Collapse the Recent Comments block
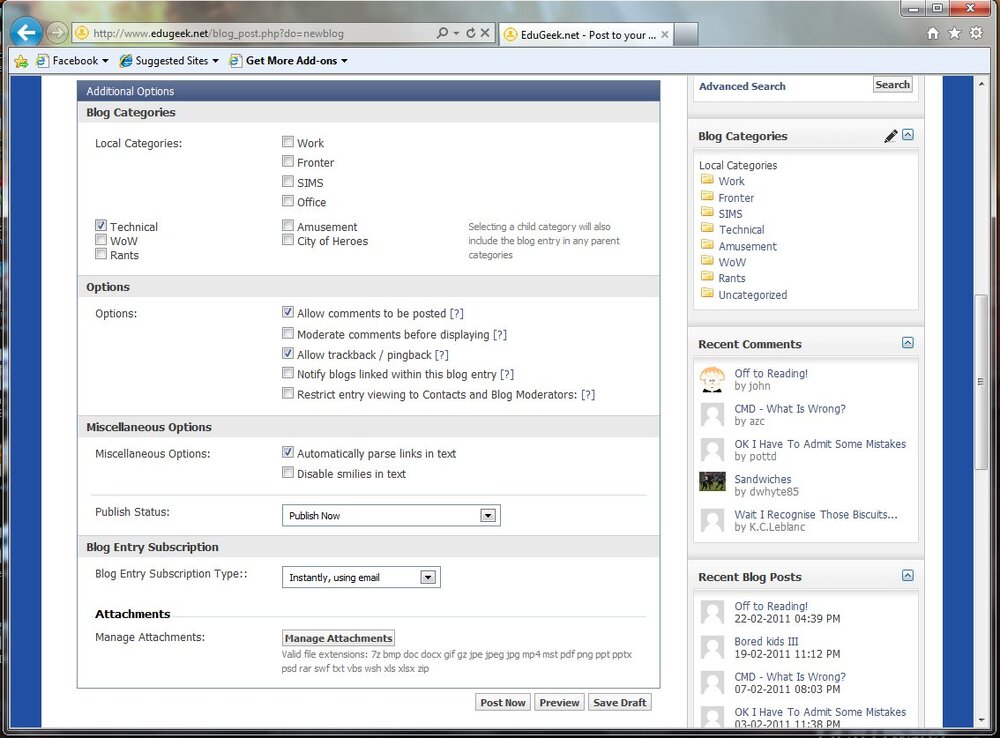1000x738 pixels. (908, 343)
